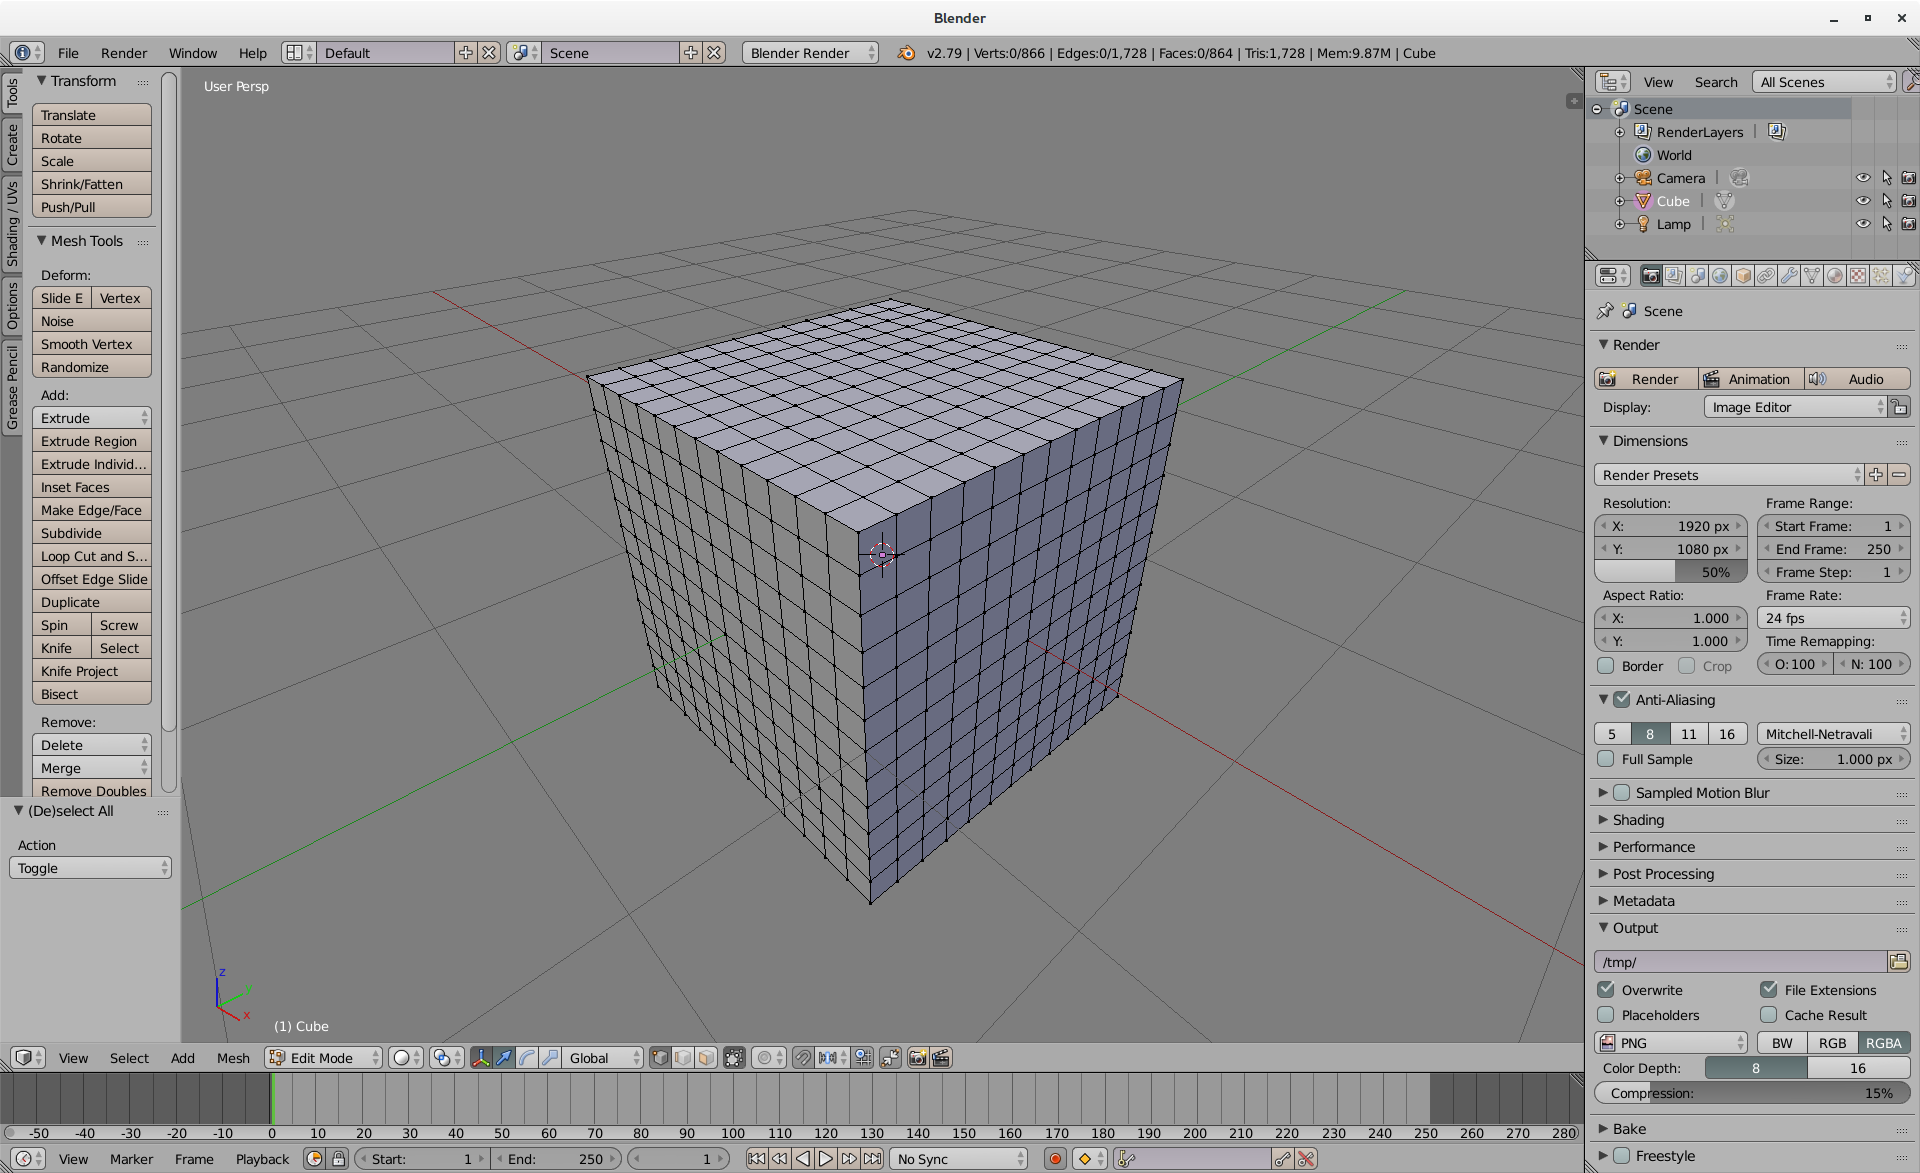
Task: Open the Particles sparkle properties tab
Action: (x=1881, y=276)
